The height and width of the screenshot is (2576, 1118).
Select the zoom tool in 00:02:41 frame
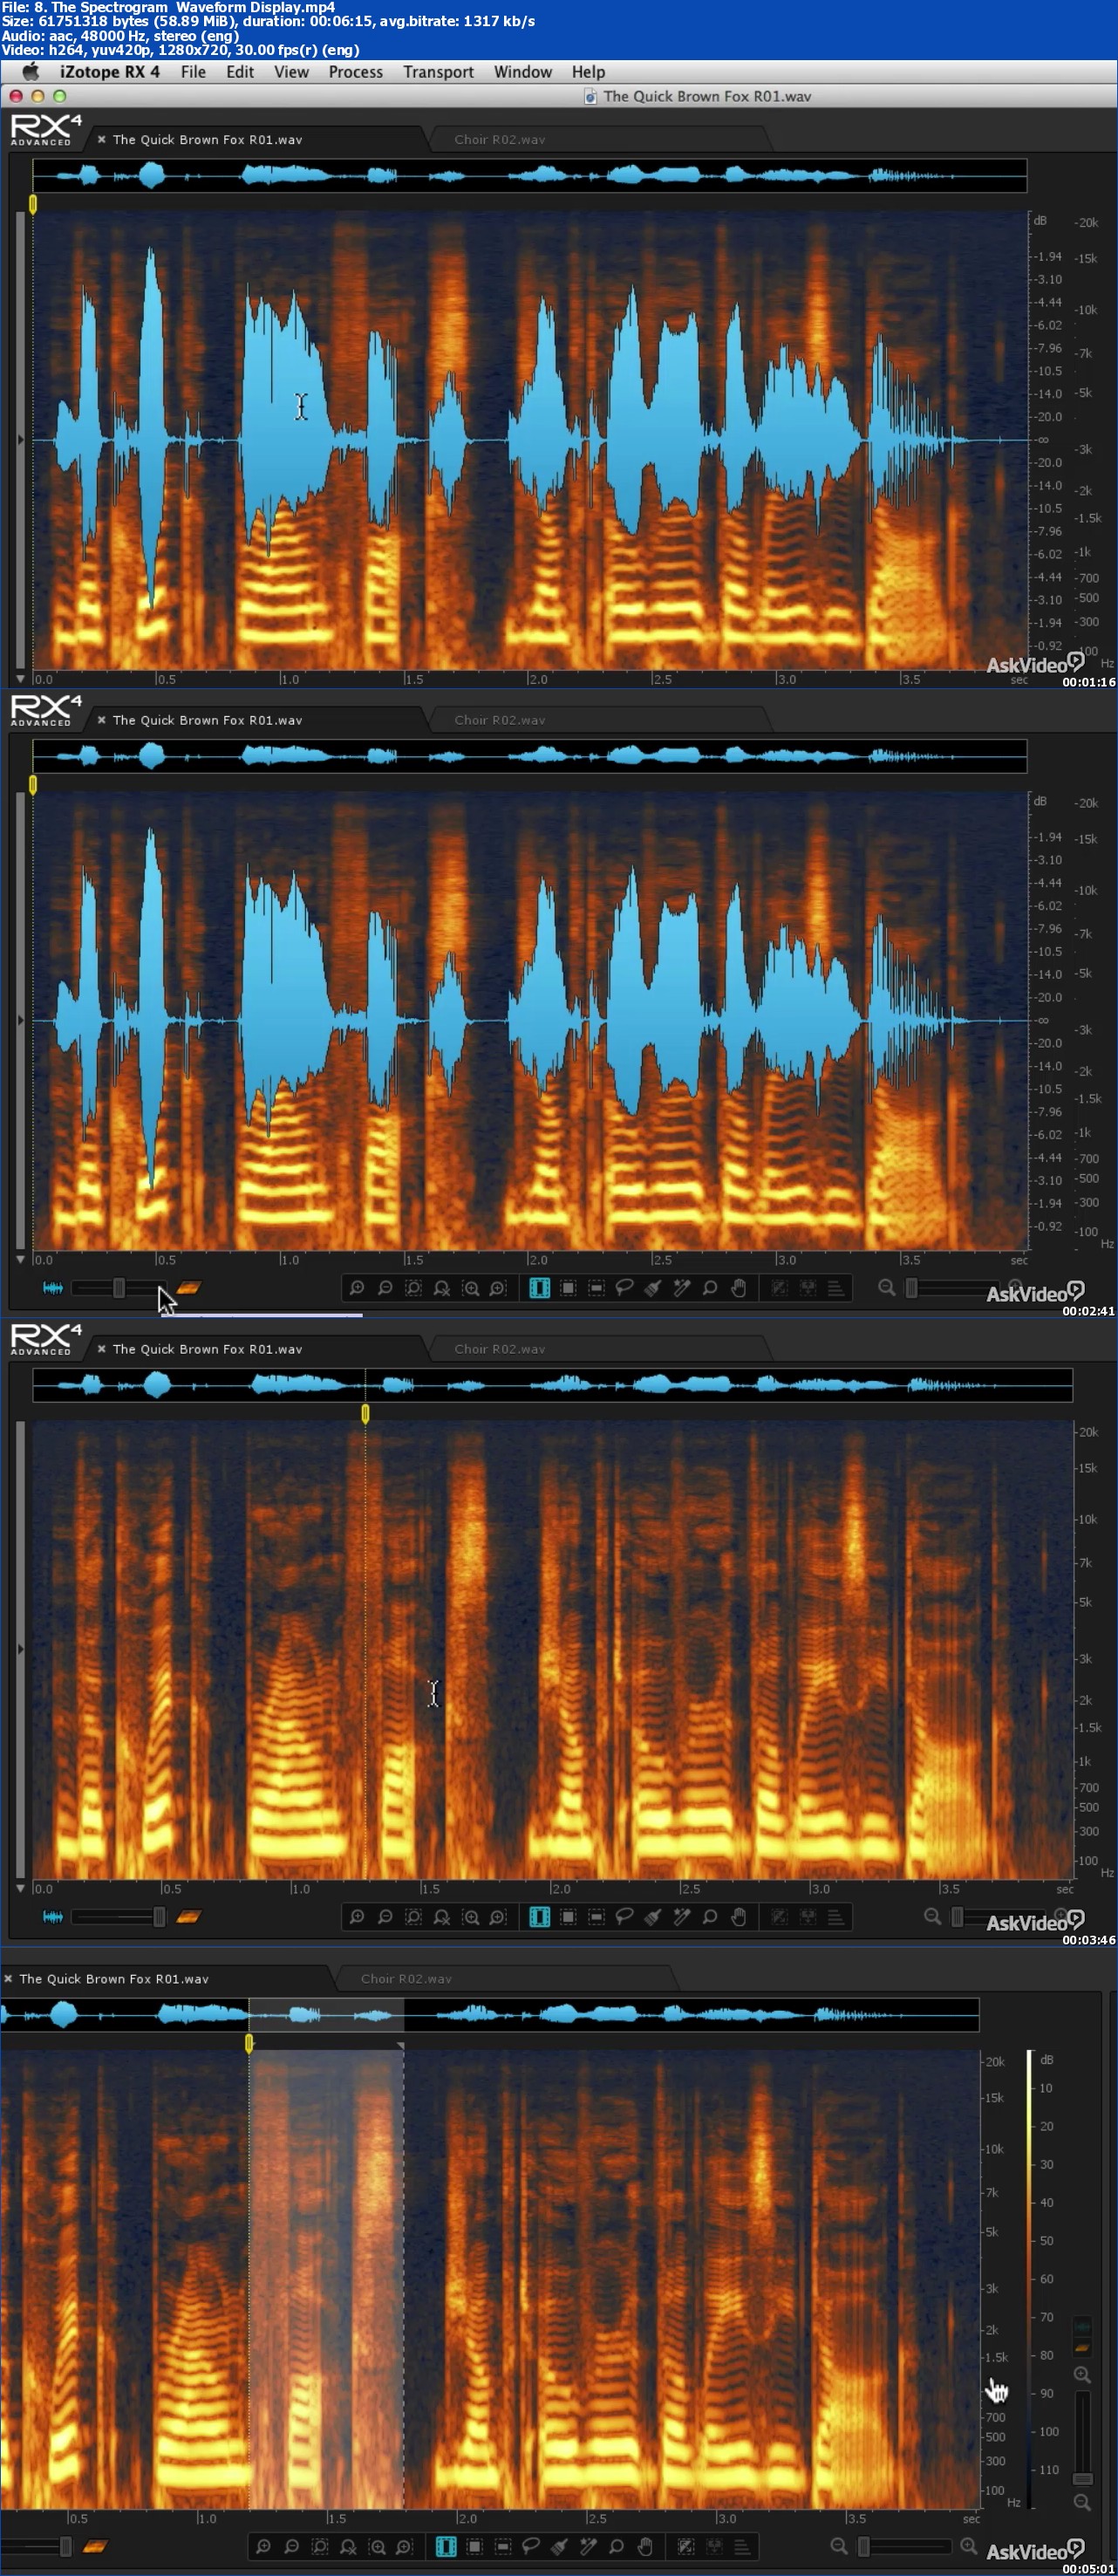(710, 1288)
